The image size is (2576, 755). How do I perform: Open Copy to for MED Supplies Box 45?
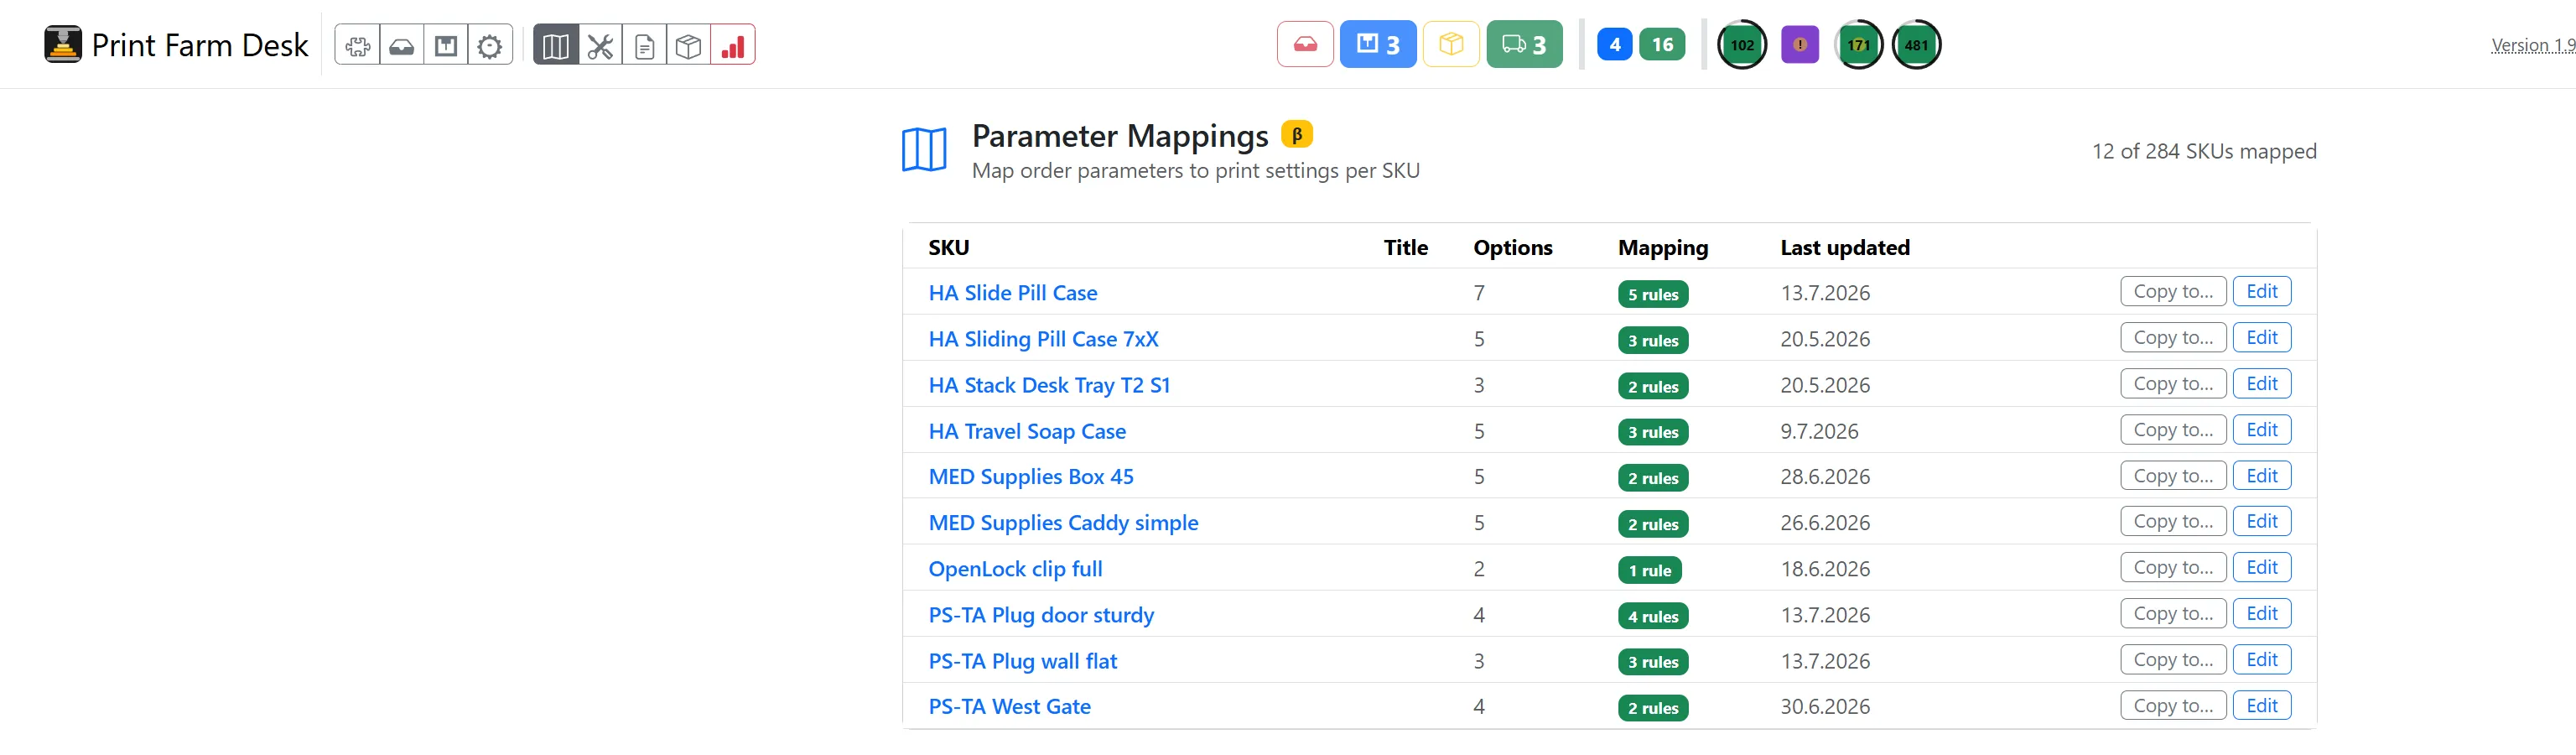2173,475
